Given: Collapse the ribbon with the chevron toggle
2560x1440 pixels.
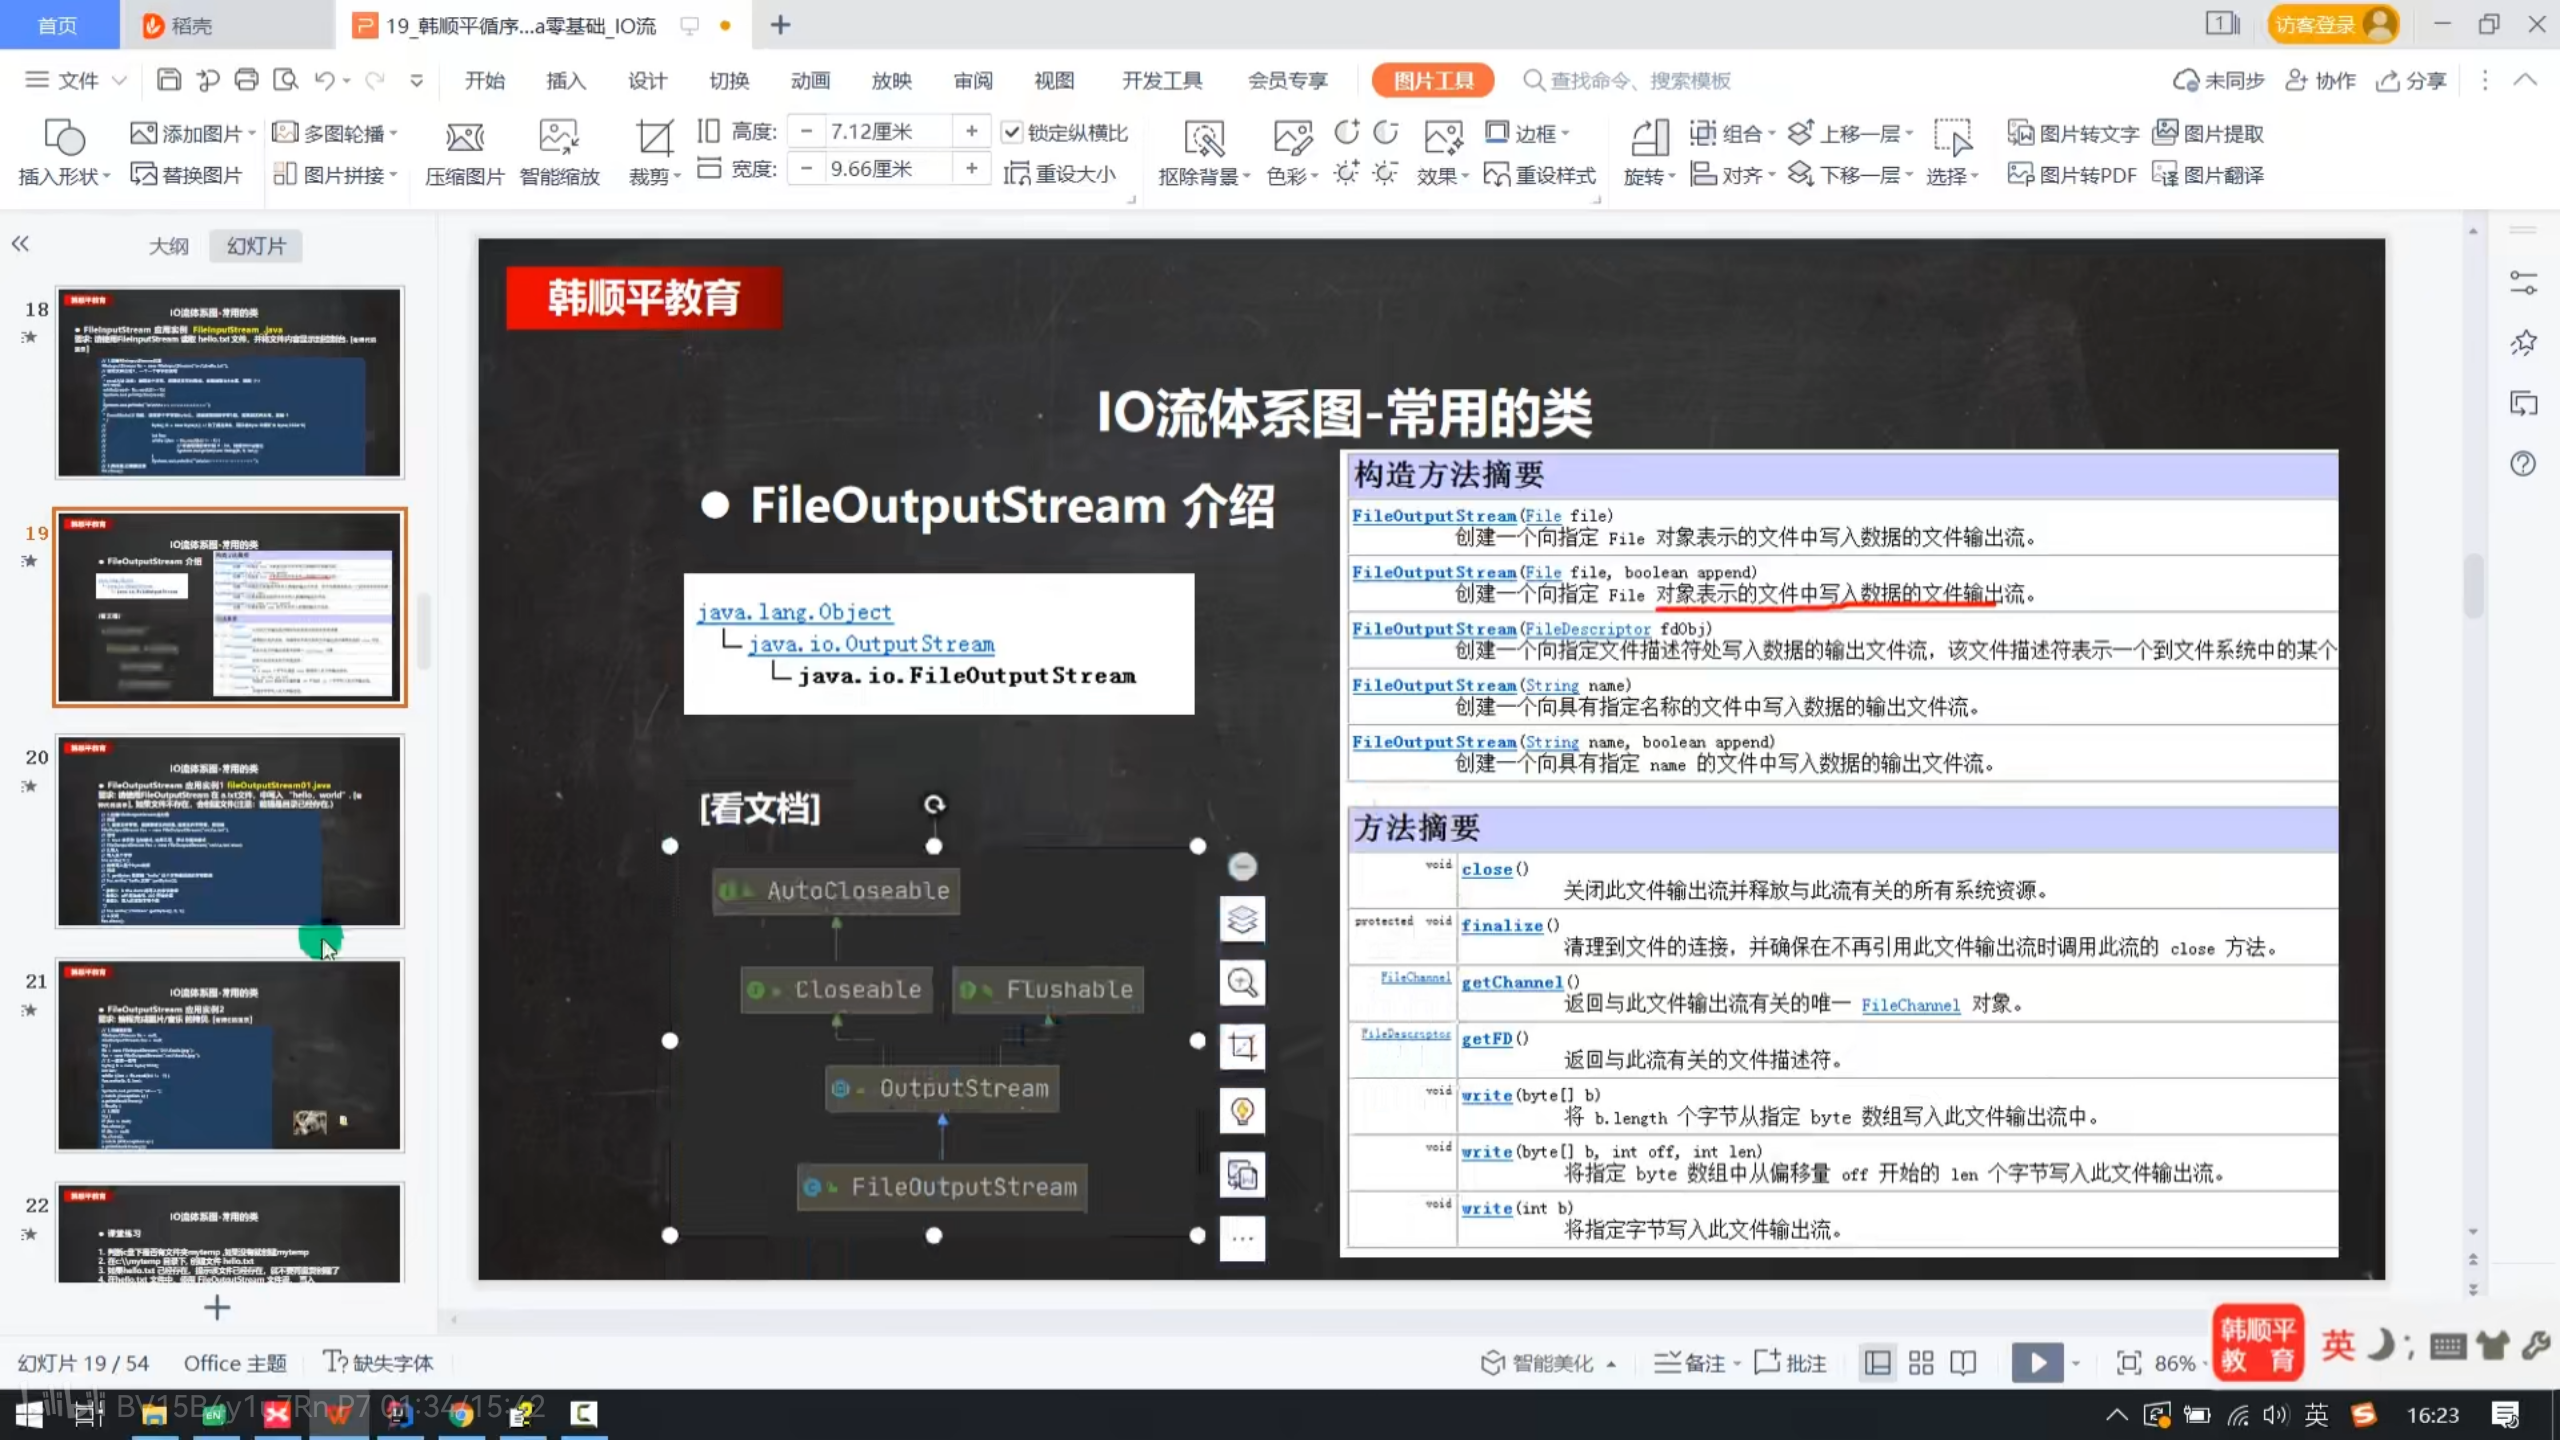Looking at the screenshot, I should (2526, 80).
